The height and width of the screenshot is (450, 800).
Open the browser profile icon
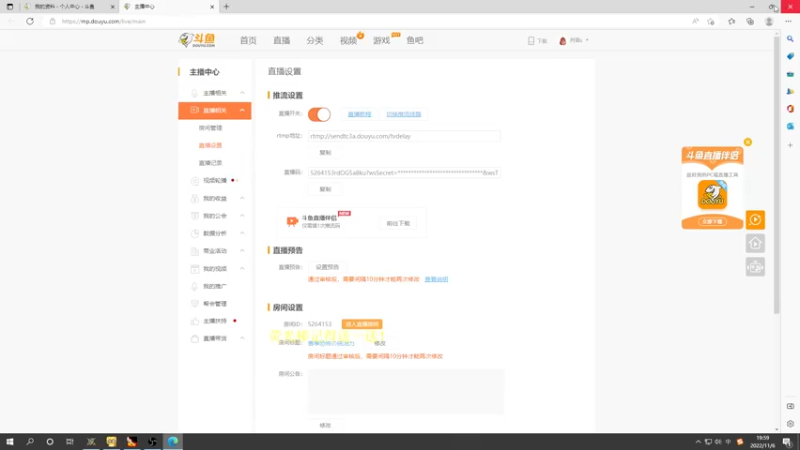pyautogui.click(x=769, y=21)
